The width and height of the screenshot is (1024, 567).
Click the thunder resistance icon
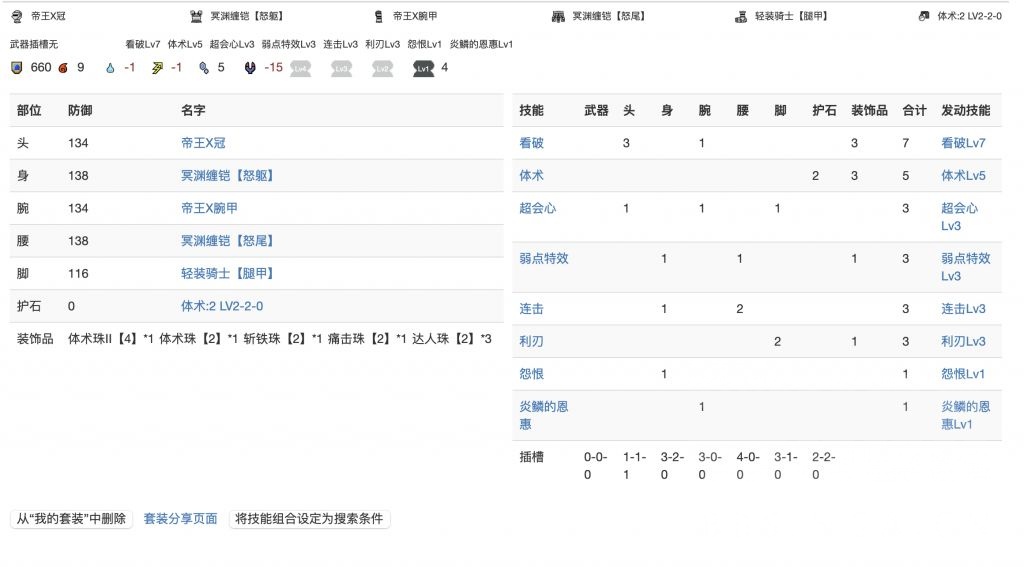pos(157,68)
